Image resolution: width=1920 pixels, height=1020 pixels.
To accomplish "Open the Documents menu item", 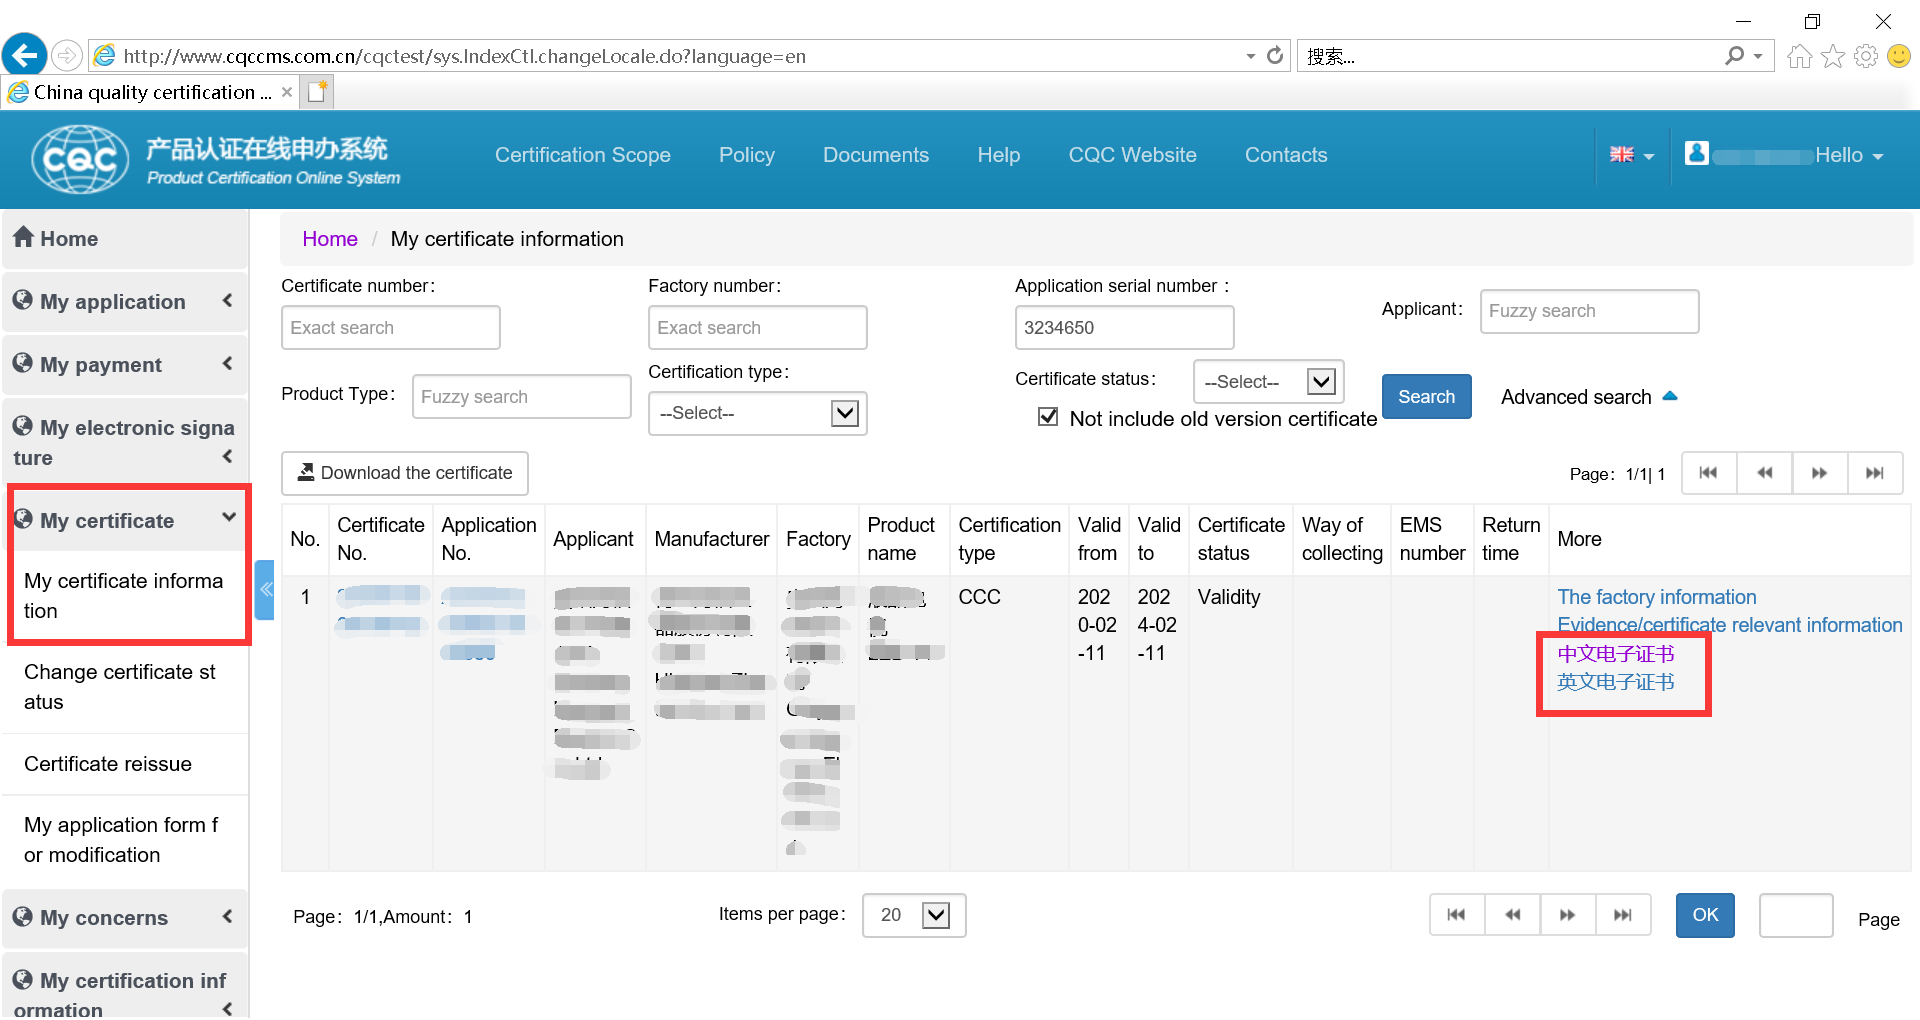I will 875,155.
